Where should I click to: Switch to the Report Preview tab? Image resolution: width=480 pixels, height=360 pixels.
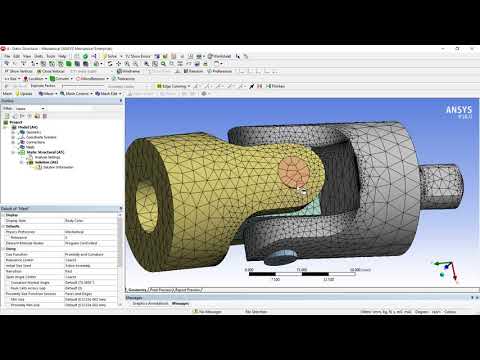[187, 290]
